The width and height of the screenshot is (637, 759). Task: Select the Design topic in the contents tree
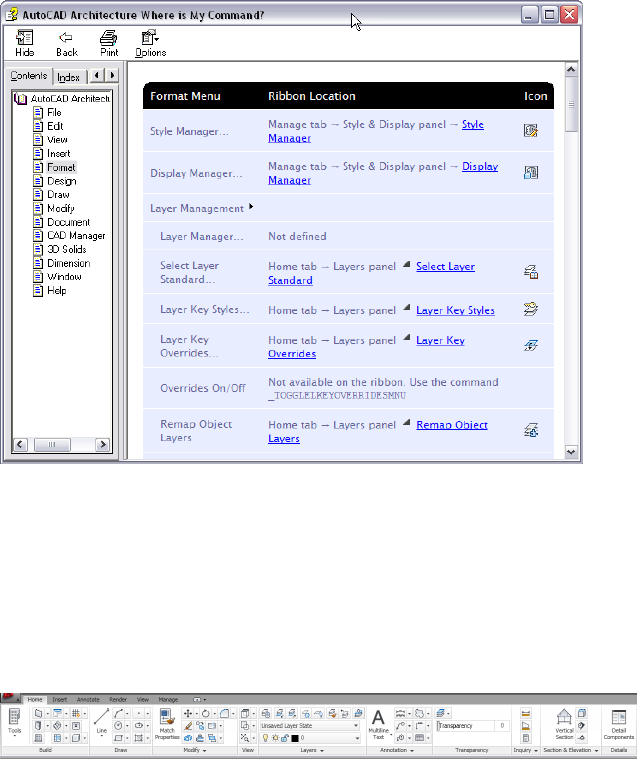pyautogui.click(x=61, y=181)
